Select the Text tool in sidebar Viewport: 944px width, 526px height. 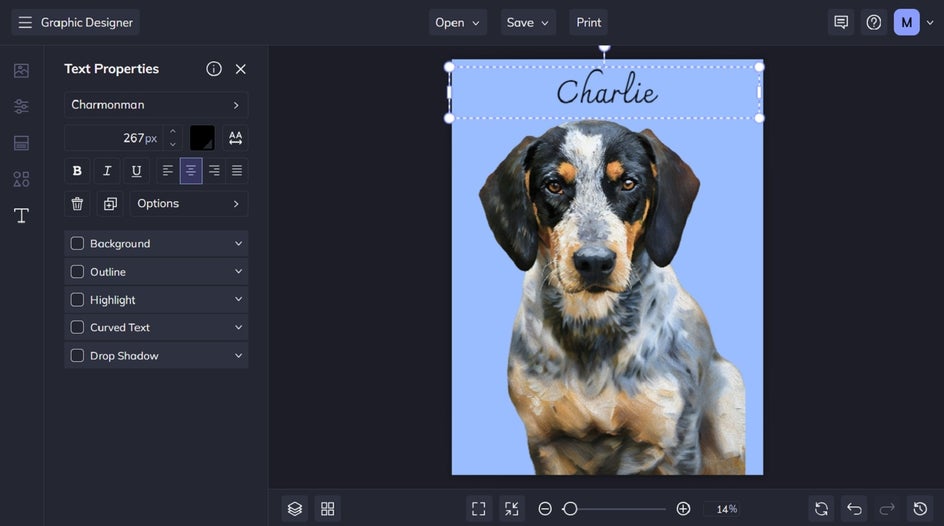pos(21,215)
